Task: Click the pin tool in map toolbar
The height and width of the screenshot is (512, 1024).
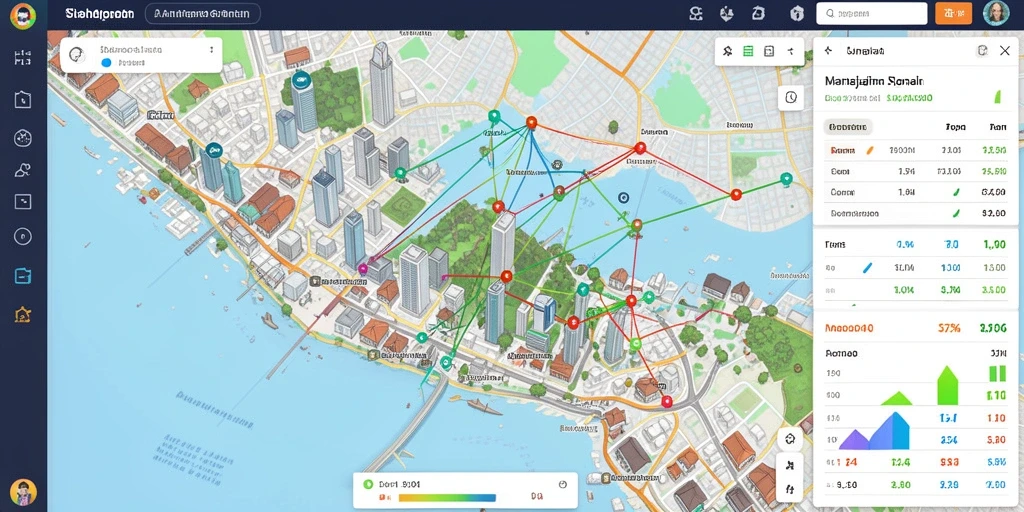Action: 728,51
